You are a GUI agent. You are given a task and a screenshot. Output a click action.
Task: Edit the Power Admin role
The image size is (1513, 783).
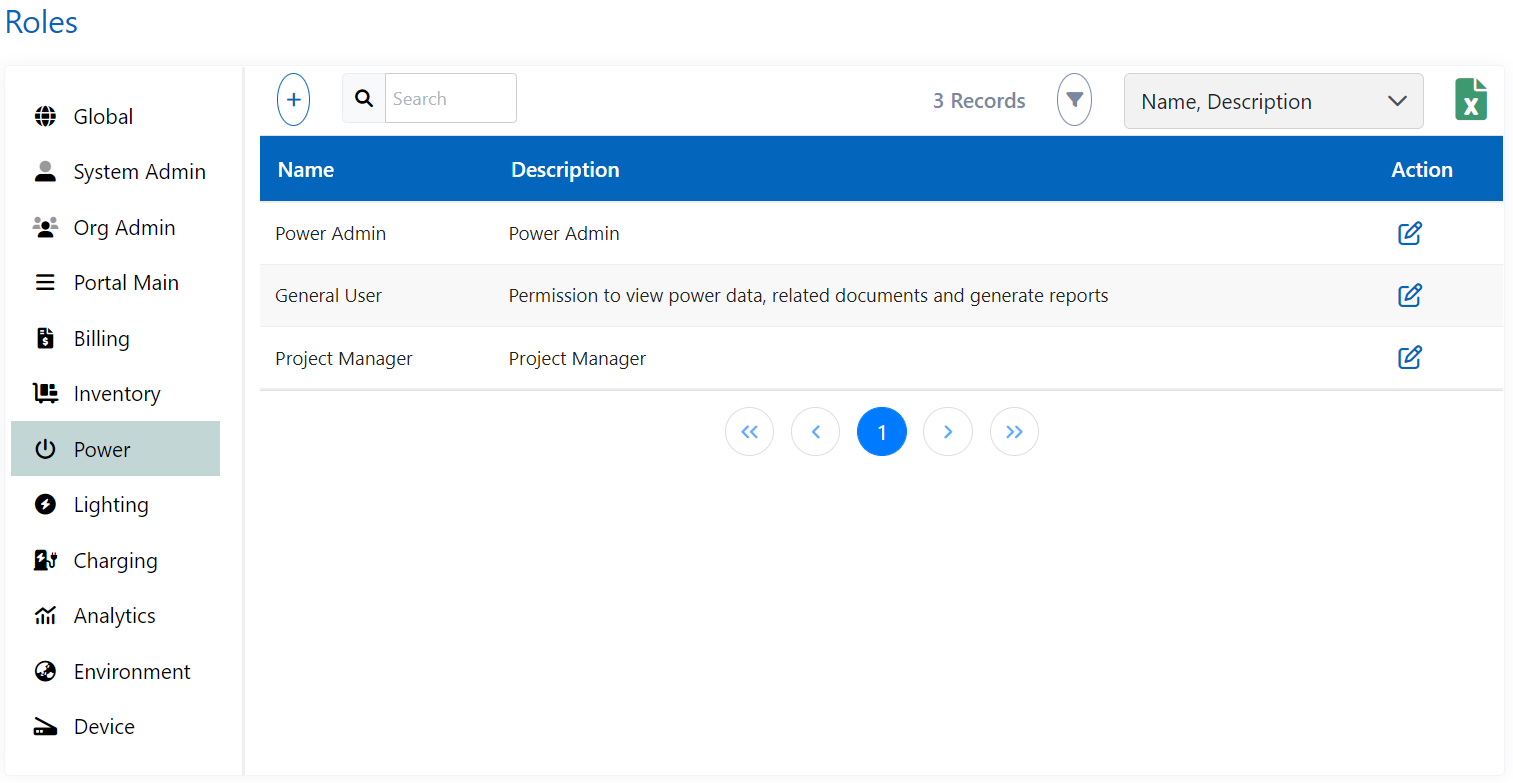tap(1410, 233)
